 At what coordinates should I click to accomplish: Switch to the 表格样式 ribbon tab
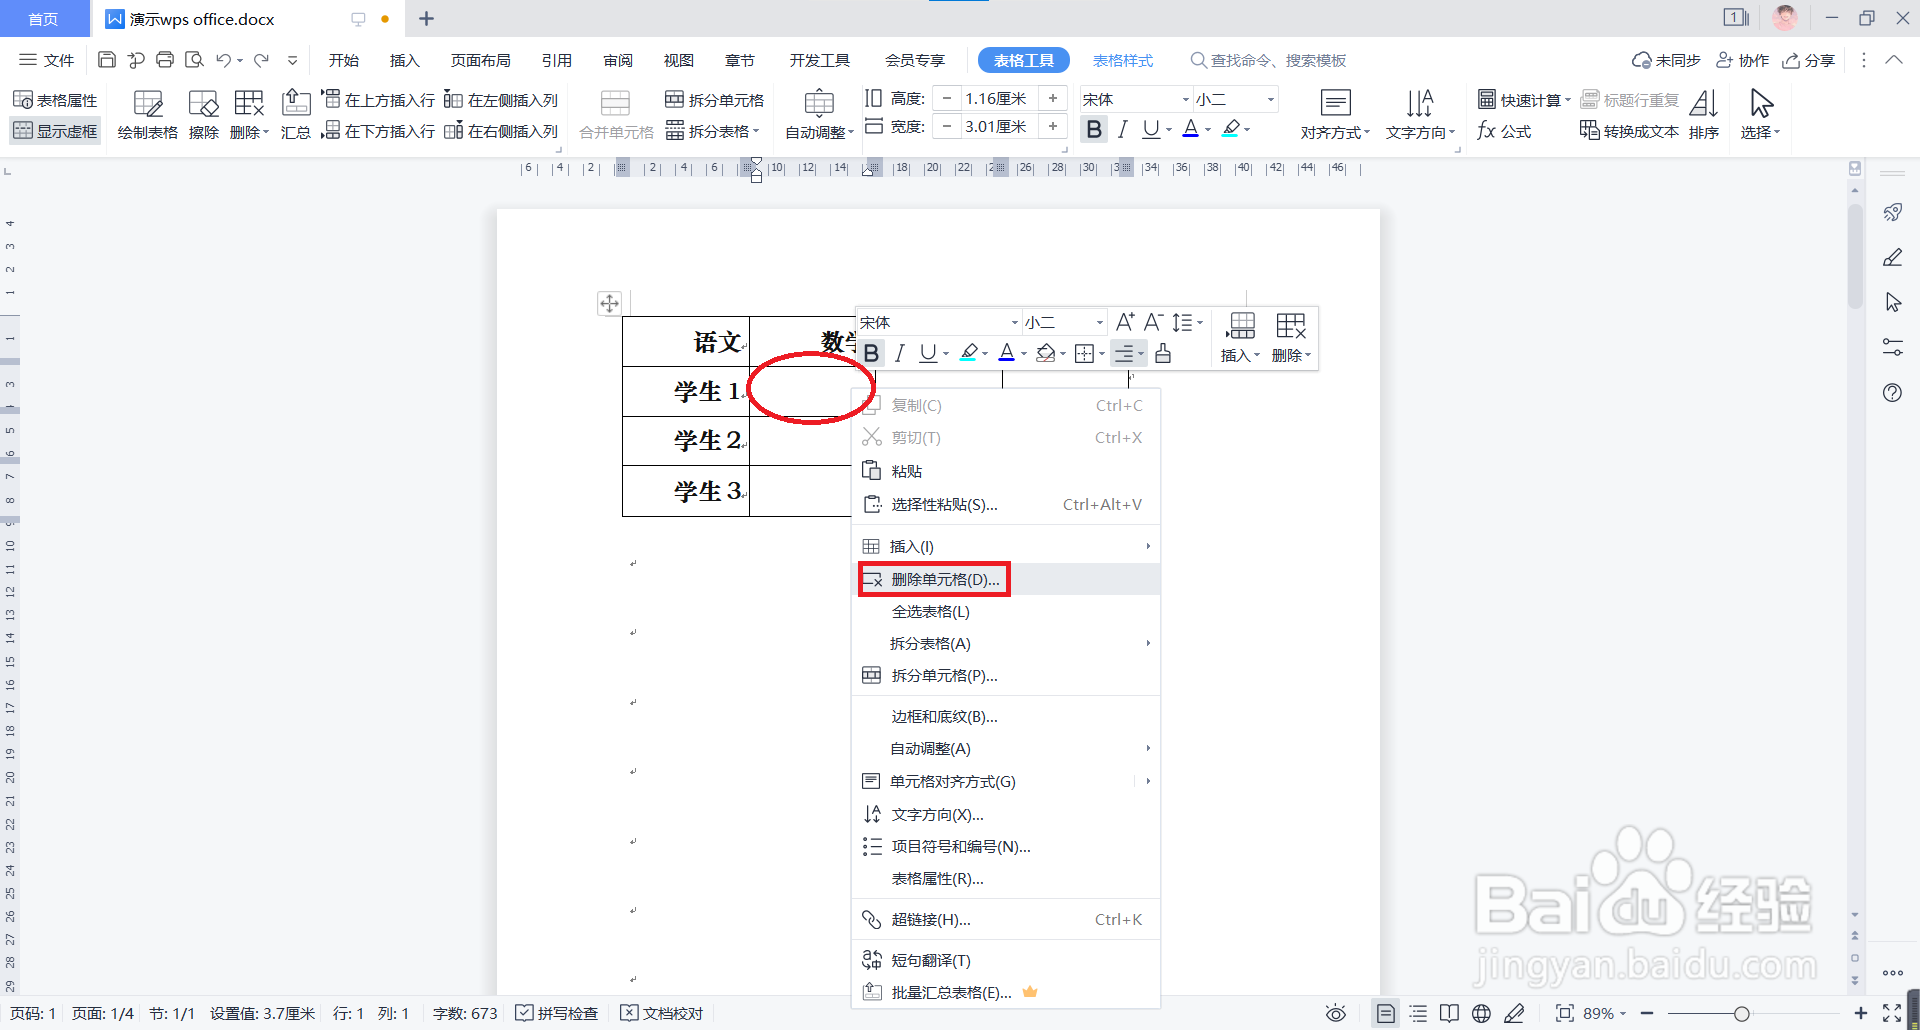[1122, 60]
